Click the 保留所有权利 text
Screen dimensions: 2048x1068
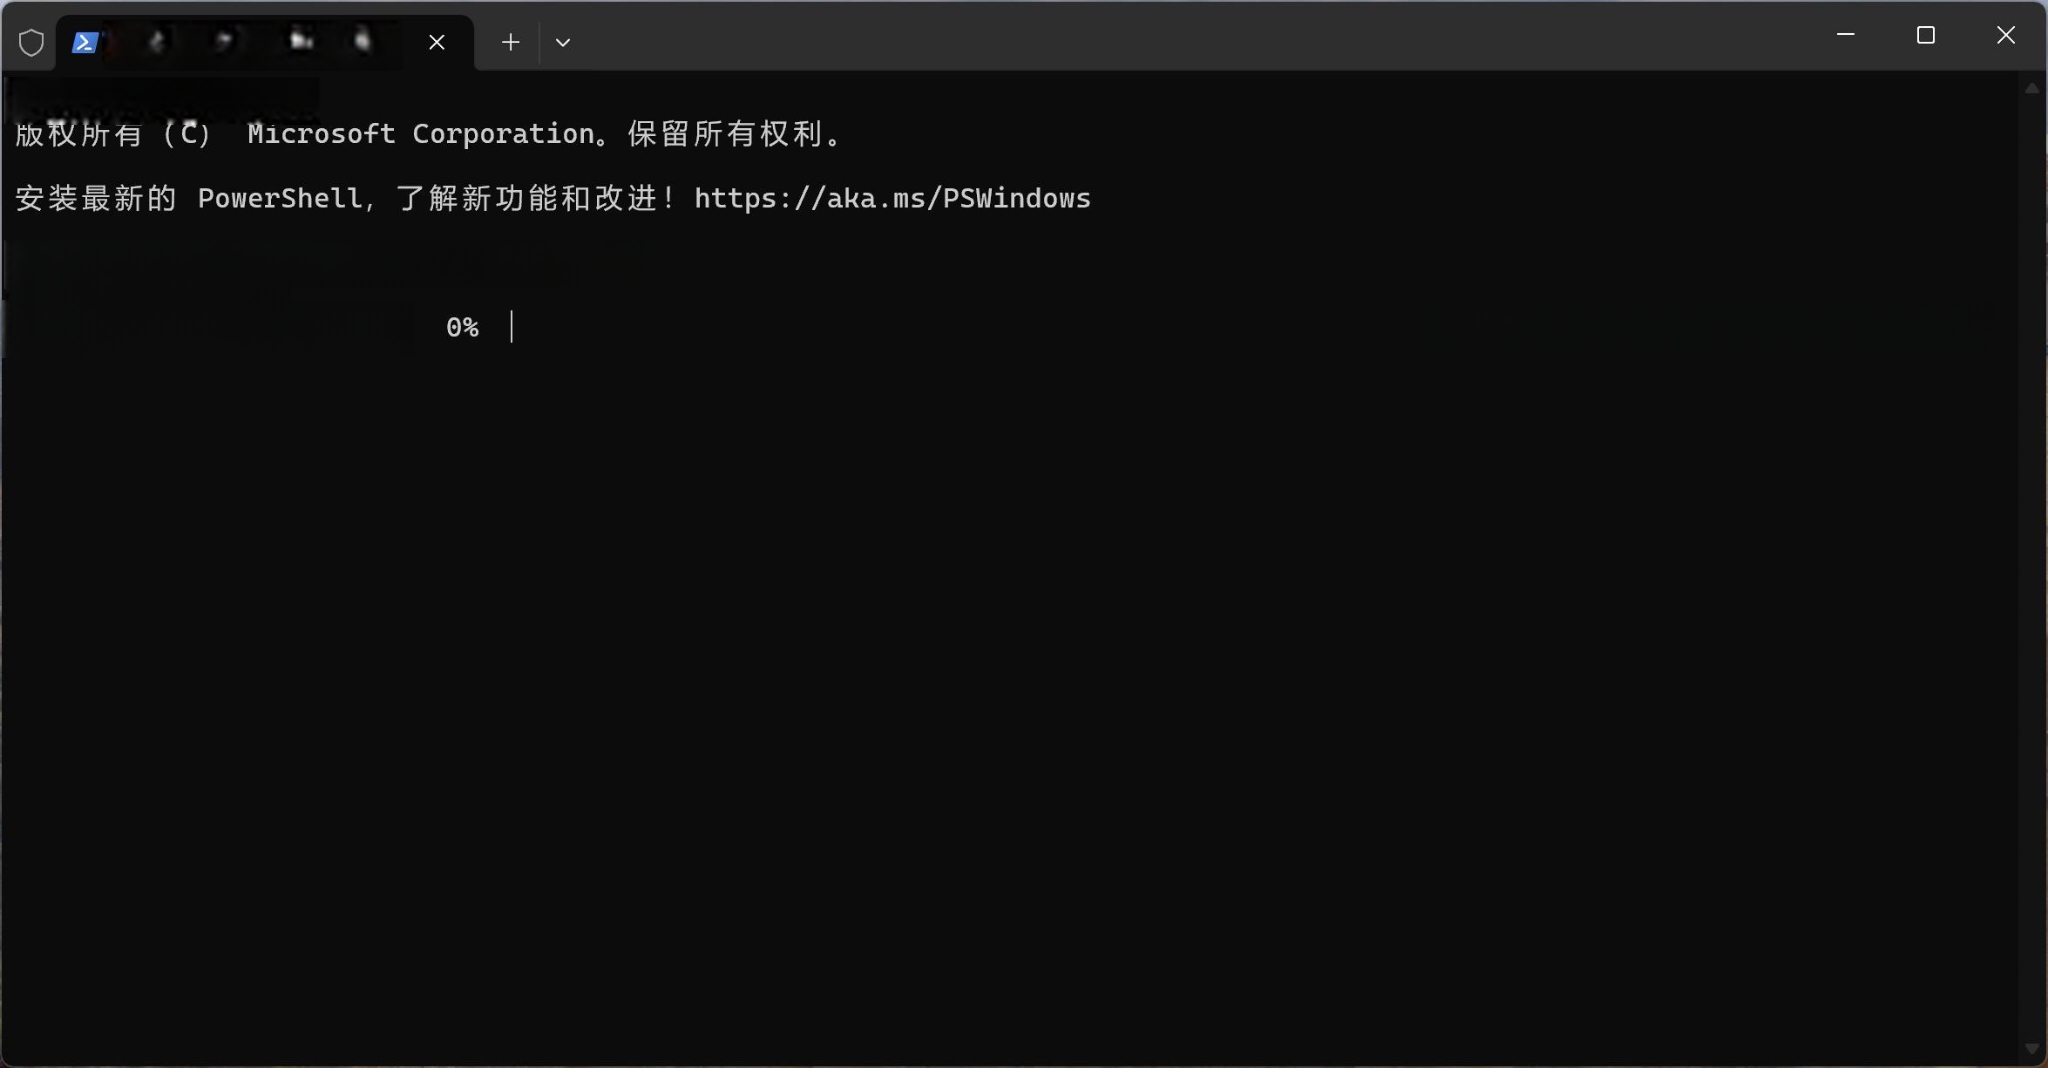pos(725,133)
